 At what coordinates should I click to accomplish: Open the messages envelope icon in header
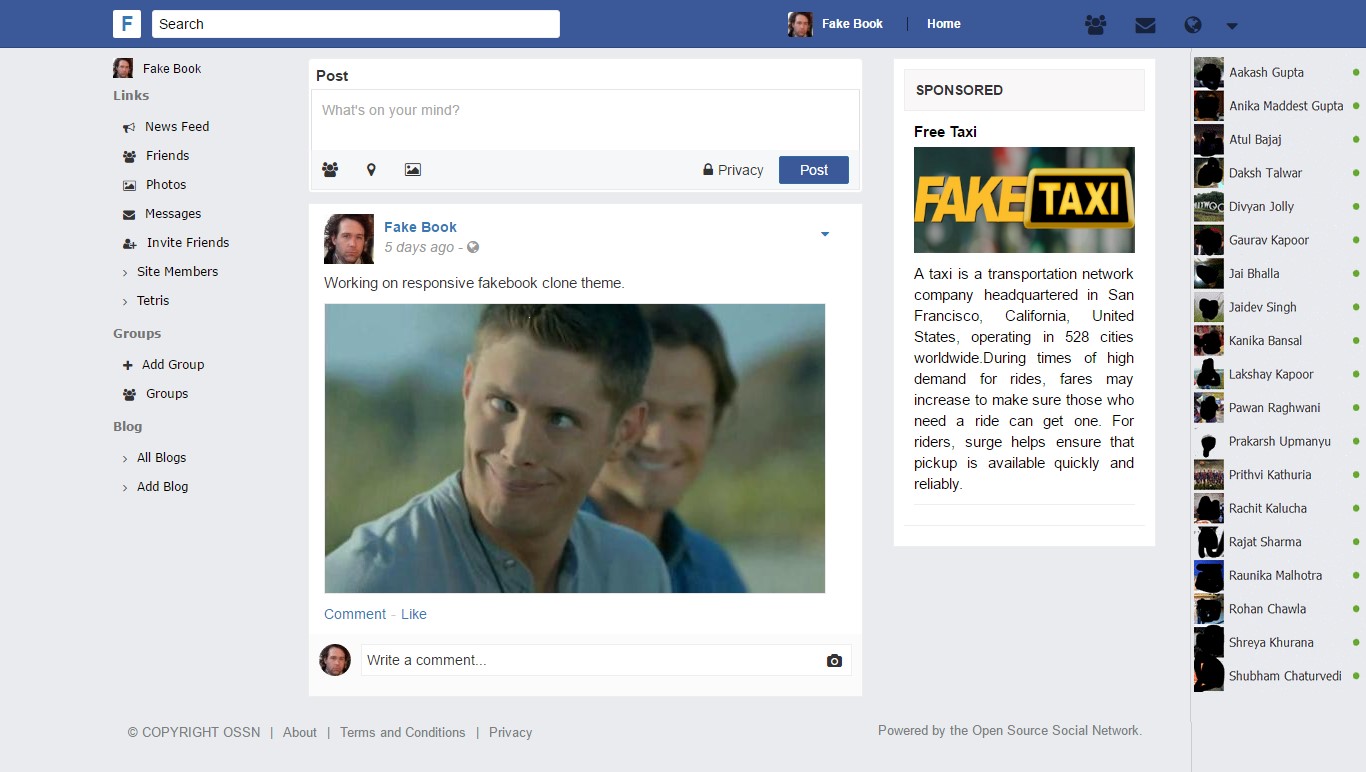(x=1145, y=25)
